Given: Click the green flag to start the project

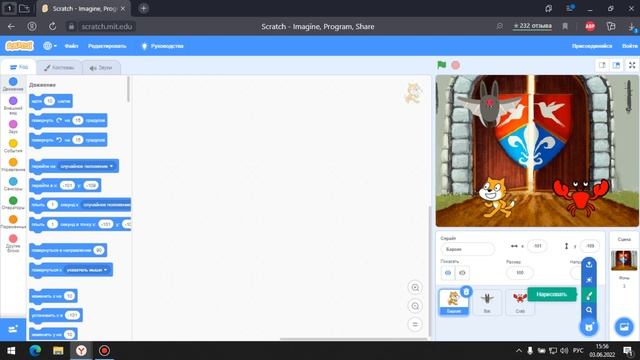Looking at the screenshot, I should 442,65.
